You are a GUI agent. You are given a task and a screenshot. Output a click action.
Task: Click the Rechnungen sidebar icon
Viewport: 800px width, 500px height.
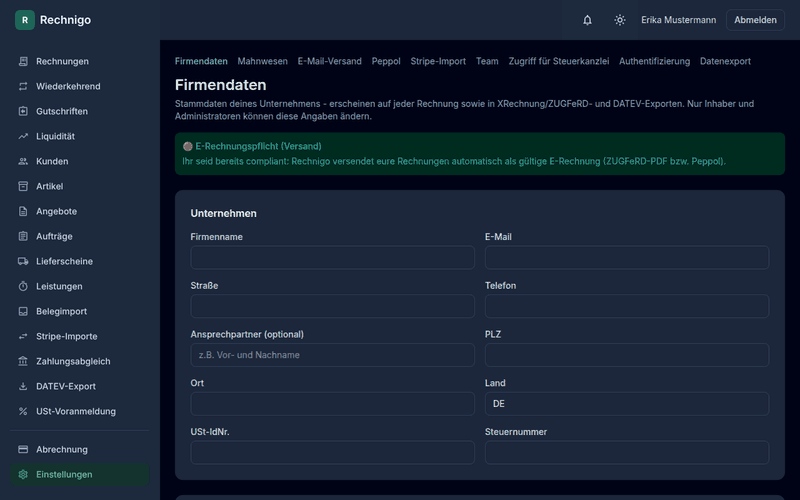(x=23, y=61)
